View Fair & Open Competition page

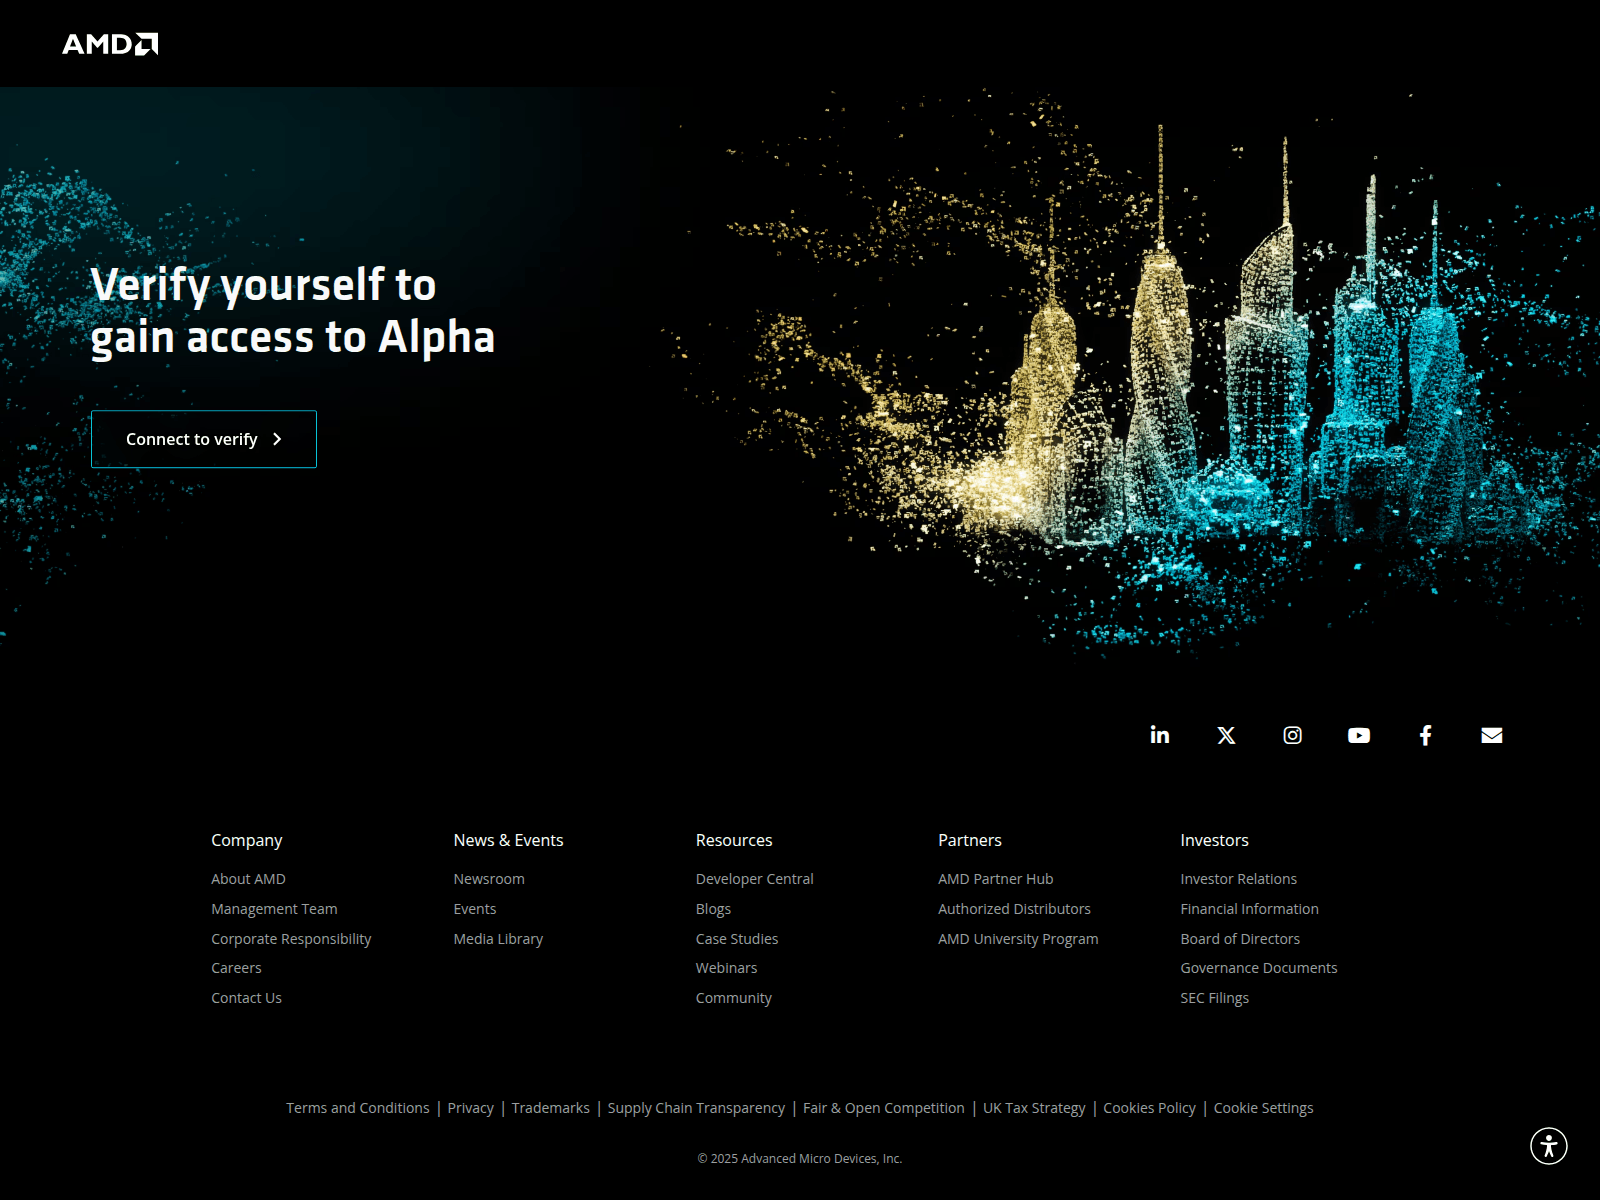pyautogui.click(x=884, y=1108)
